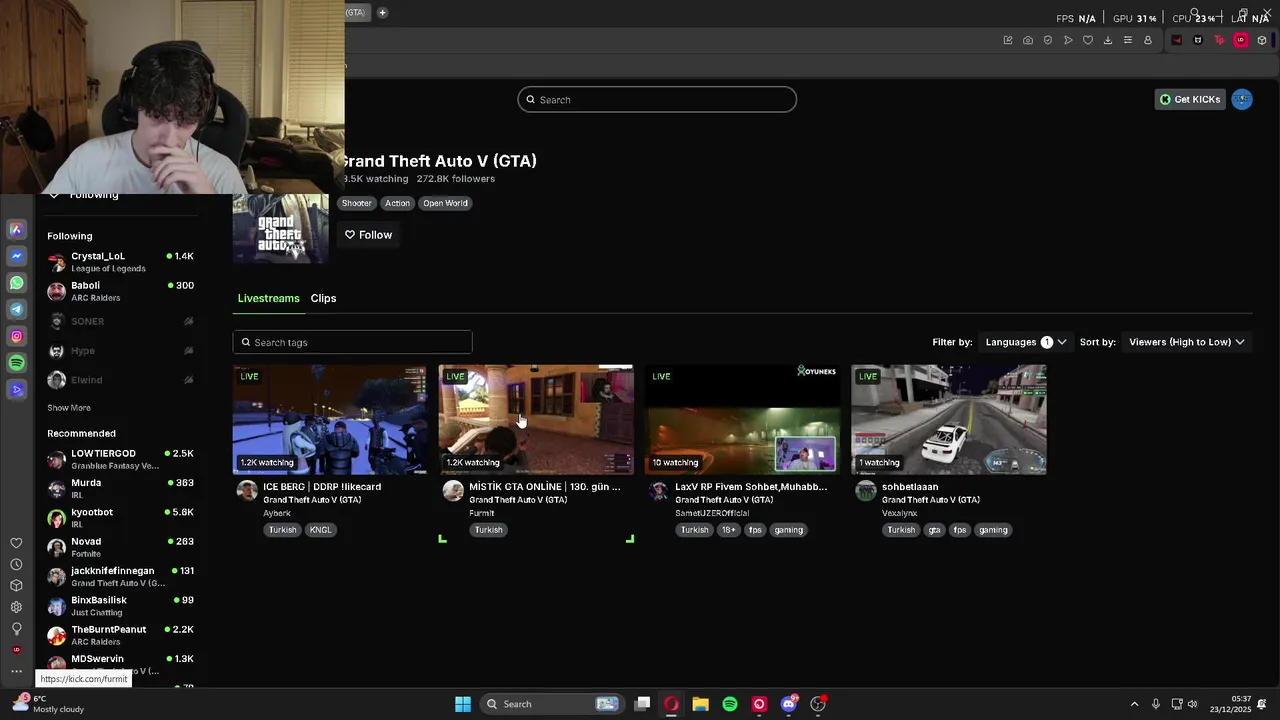This screenshot has width=1280, height=720.
Task: Open MİSTİK GTA ONLİNE stream thumbnail
Action: 536,419
